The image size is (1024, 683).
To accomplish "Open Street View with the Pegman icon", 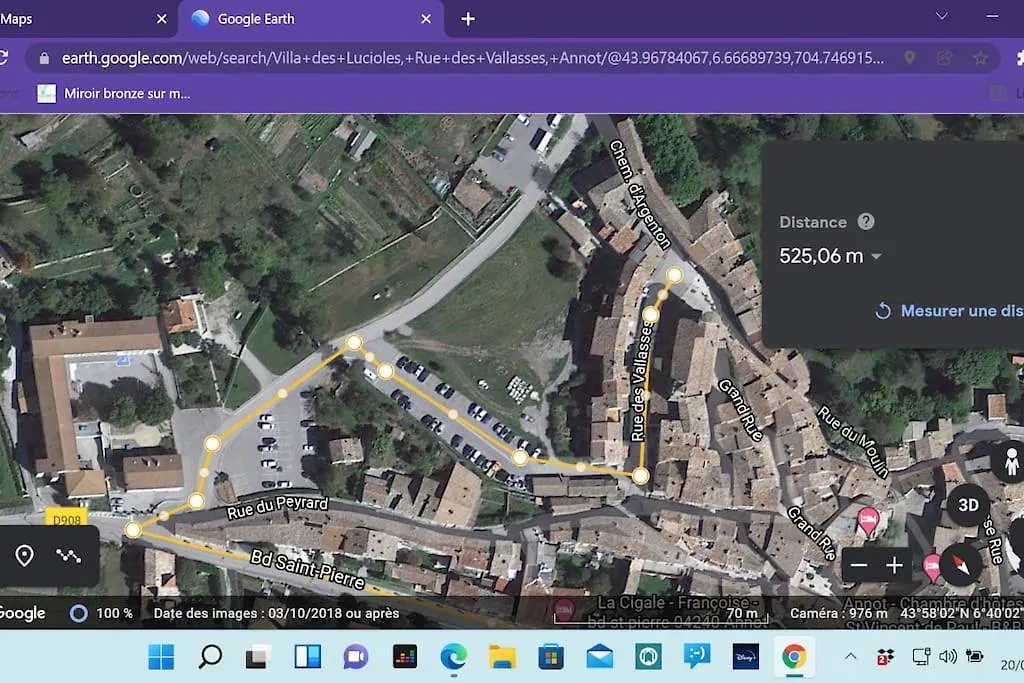I will pos(1008,463).
